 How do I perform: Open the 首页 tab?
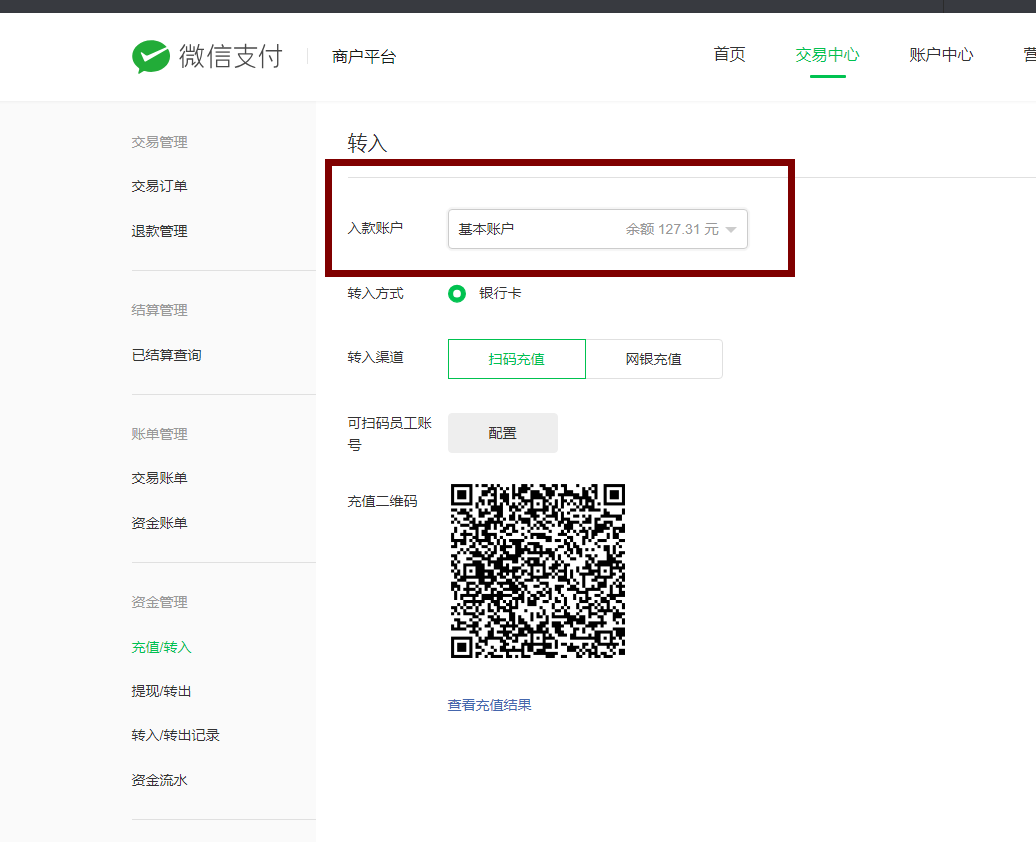coord(729,55)
